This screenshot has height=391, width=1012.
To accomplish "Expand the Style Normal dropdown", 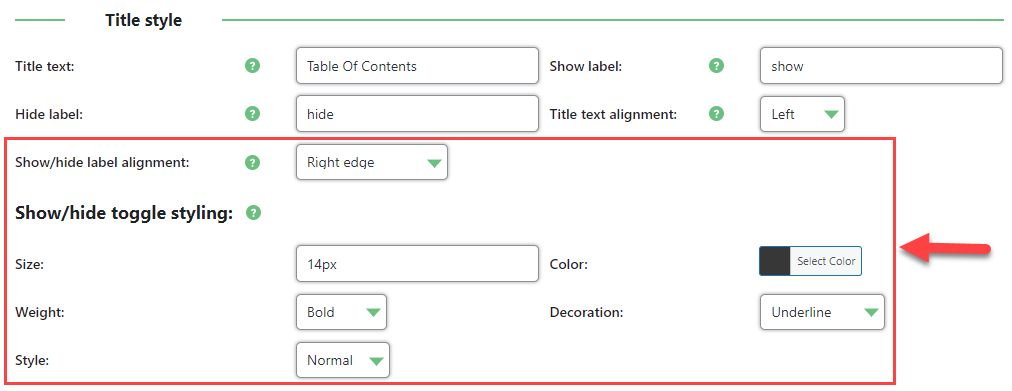I will (x=343, y=360).
